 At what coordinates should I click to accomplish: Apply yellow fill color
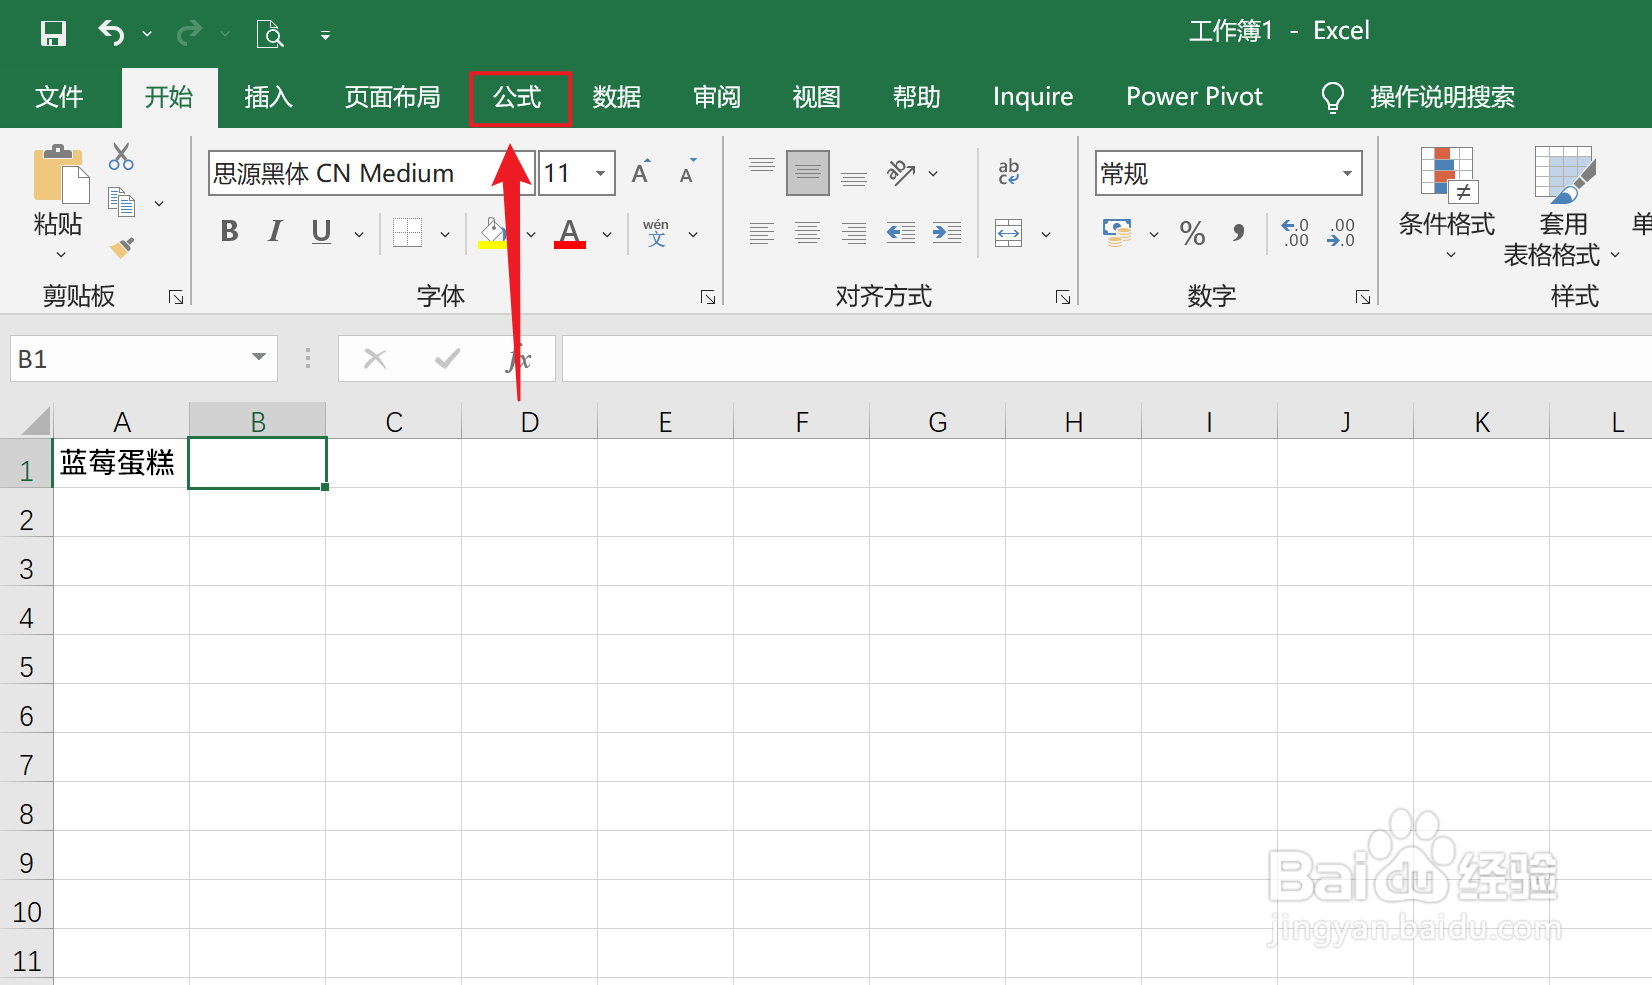coord(492,233)
